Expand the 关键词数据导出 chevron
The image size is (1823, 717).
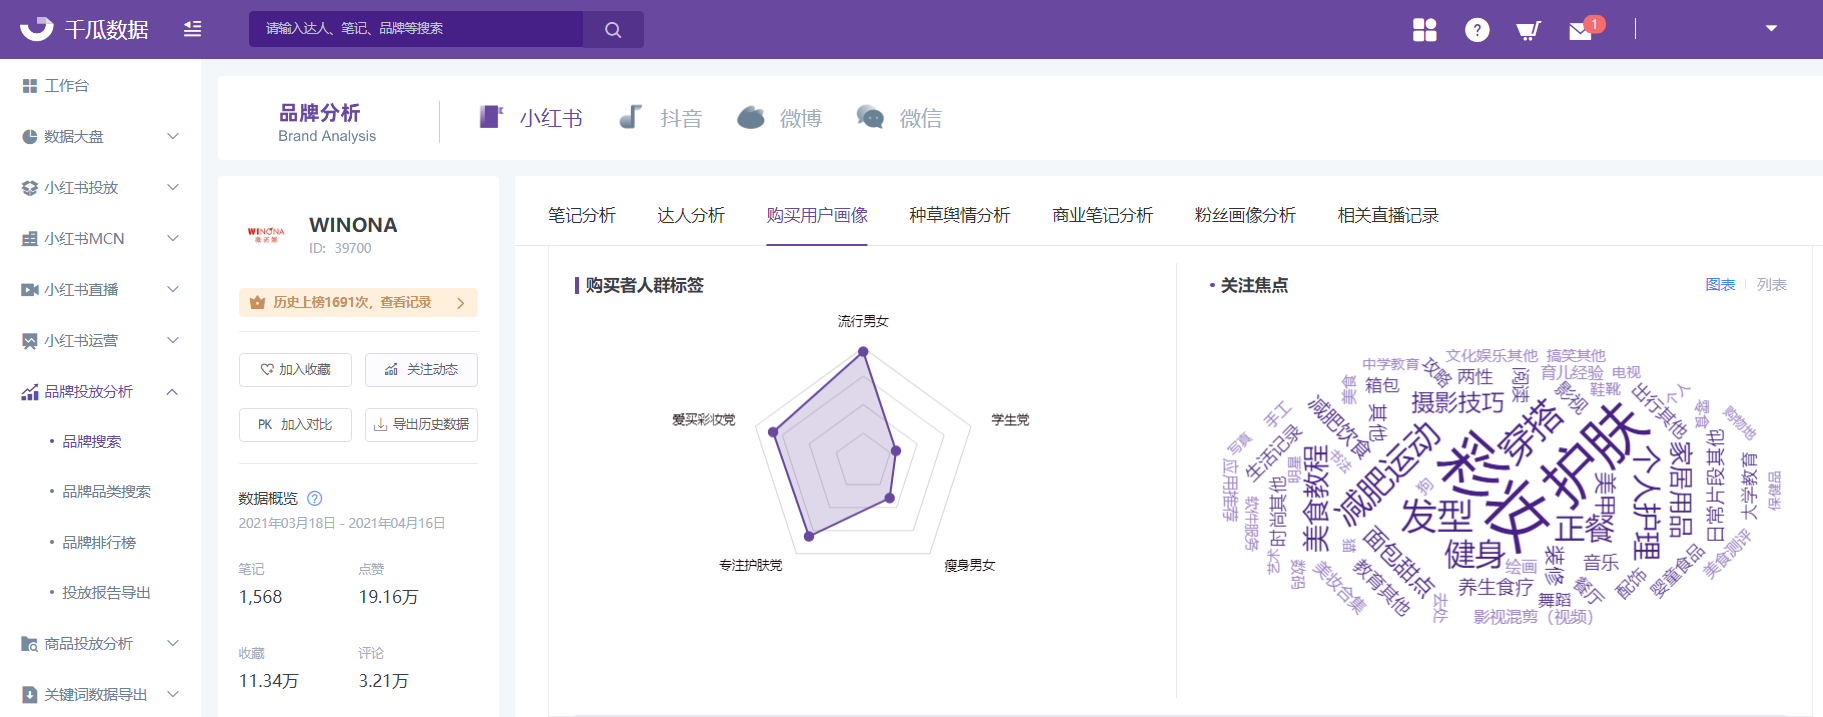pyautogui.click(x=173, y=694)
